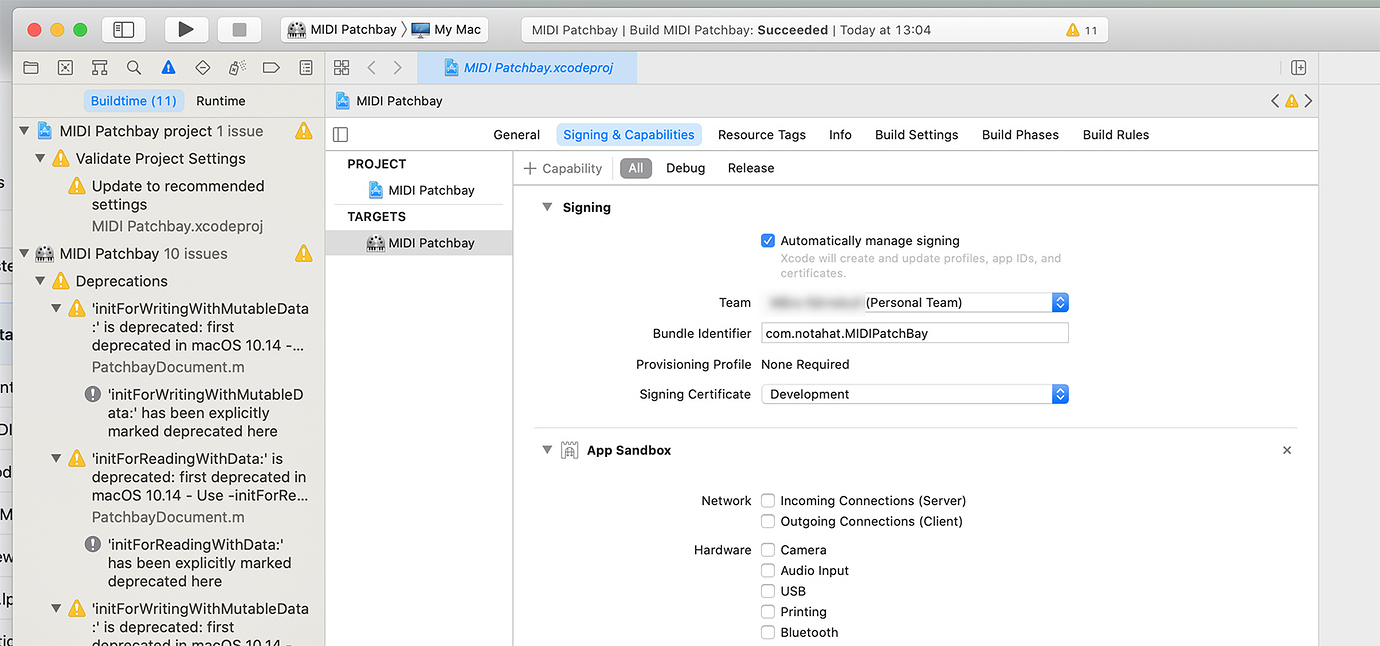Show Runtime issues
This screenshot has width=1380, height=646.
(x=221, y=101)
